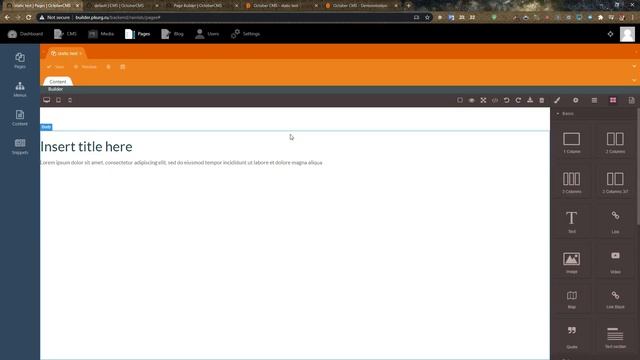Image resolution: width=640 pixels, height=360 pixels.
Task: Undo last builder change
Action: point(507,100)
